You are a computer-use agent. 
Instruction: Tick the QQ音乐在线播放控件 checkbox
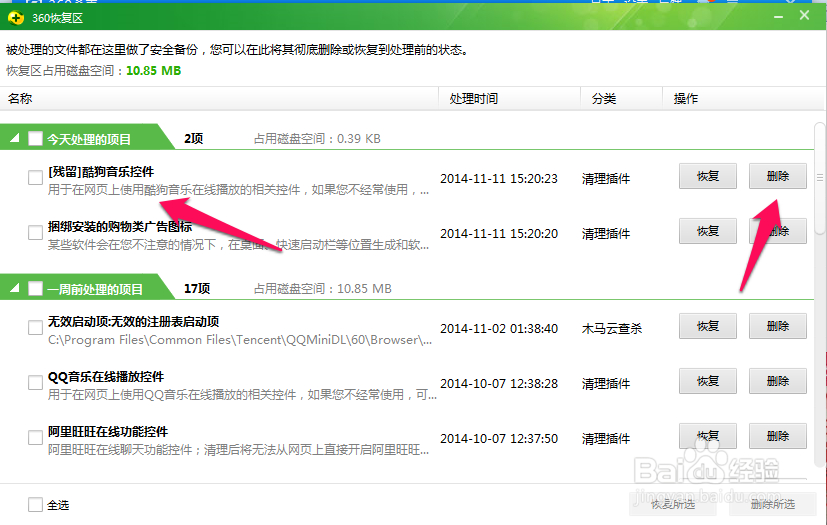coord(35,383)
